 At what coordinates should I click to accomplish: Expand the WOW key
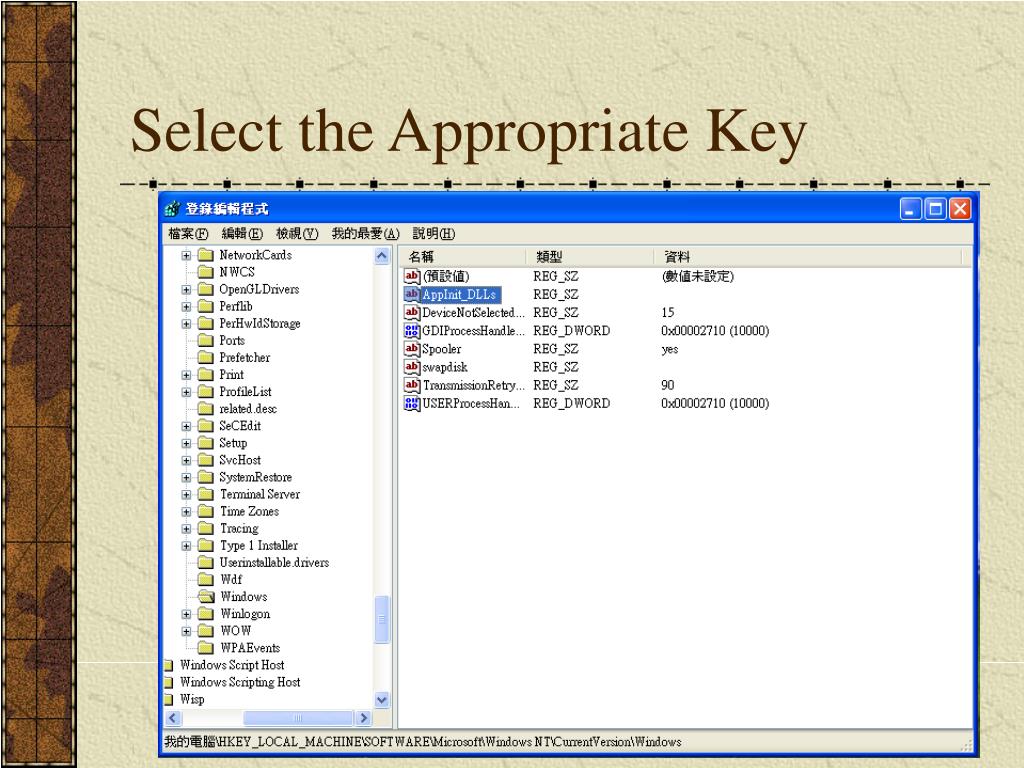[x=186, y=631]
